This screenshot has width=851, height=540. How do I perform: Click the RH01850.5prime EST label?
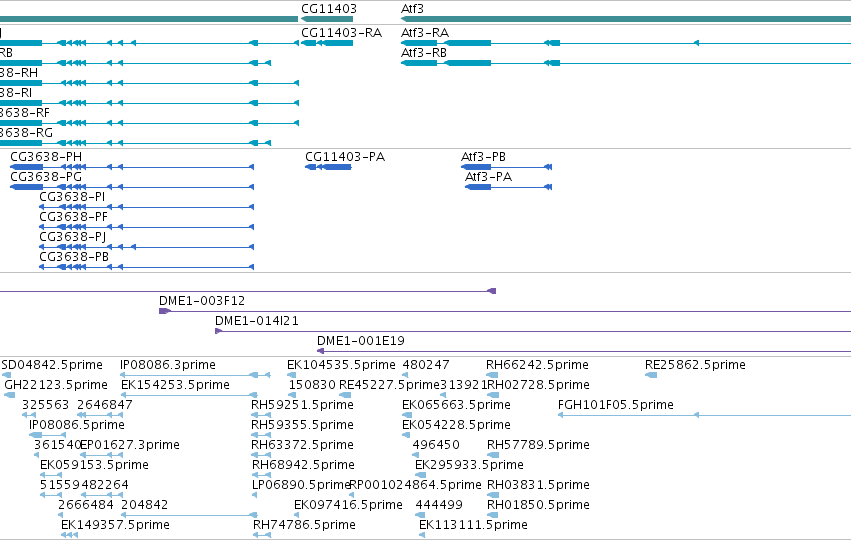tap(538, 505)
